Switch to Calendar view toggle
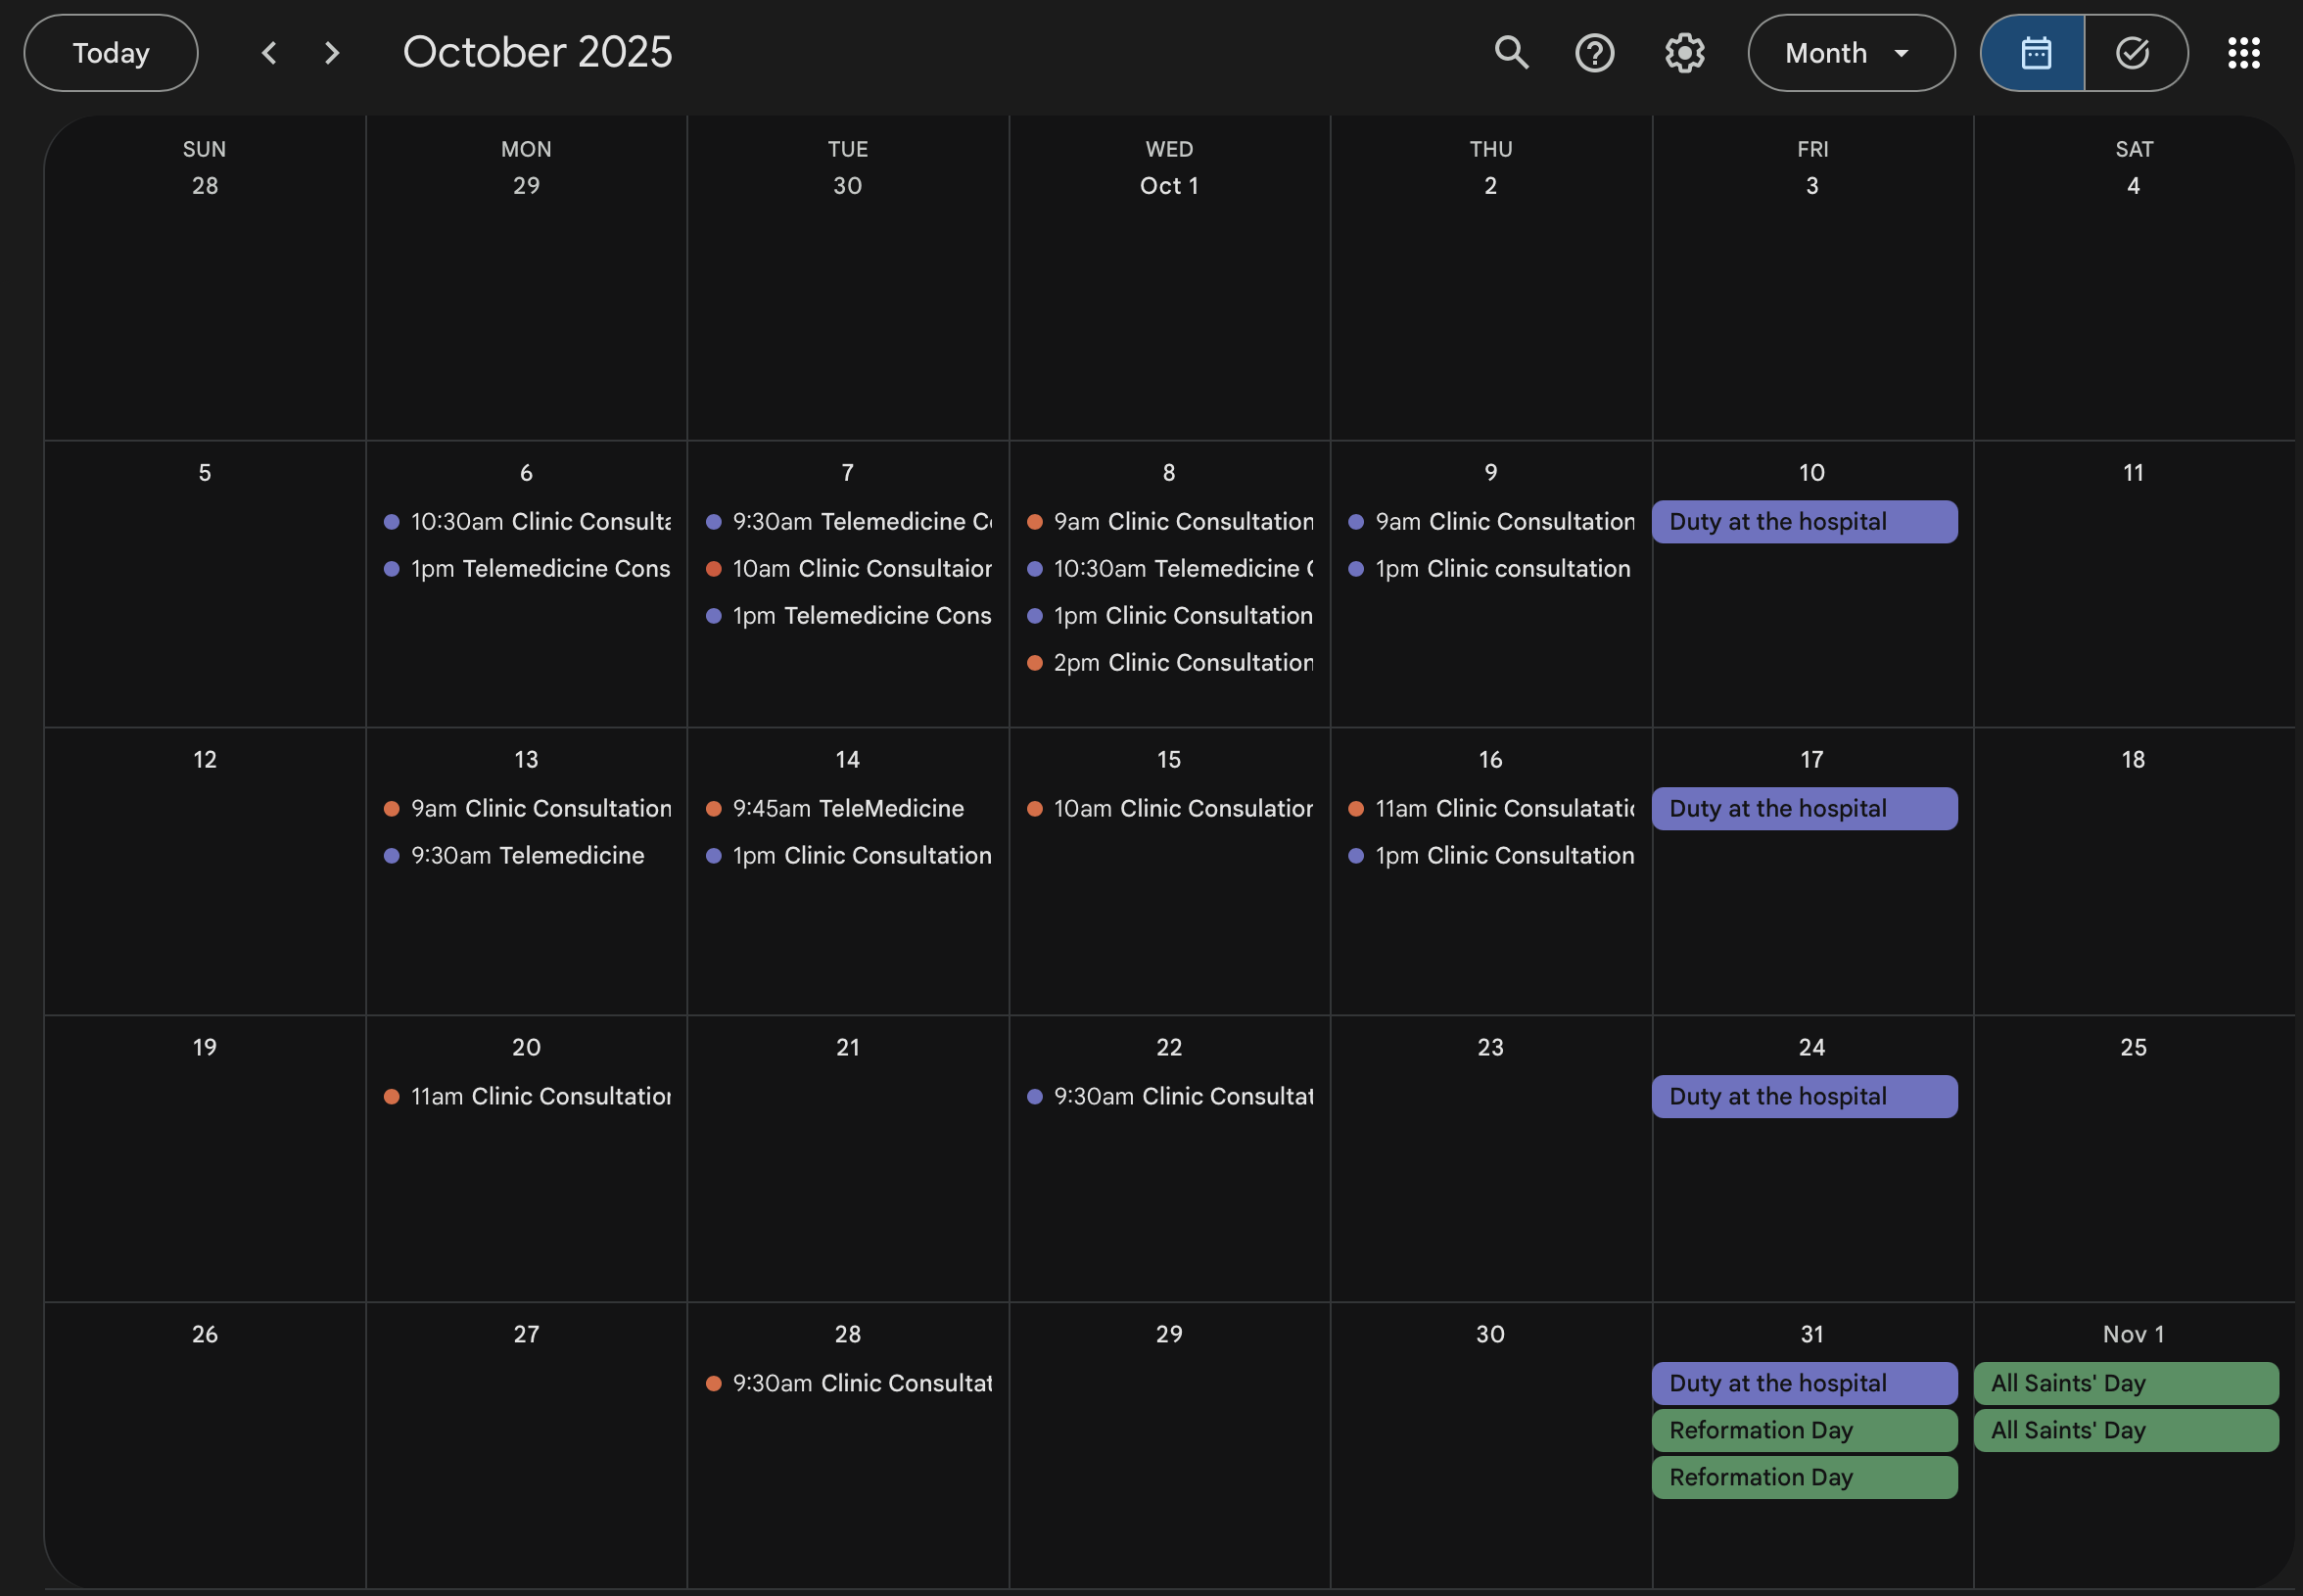Viewport: 2303px width, 1596px height. click(2033, 53)
